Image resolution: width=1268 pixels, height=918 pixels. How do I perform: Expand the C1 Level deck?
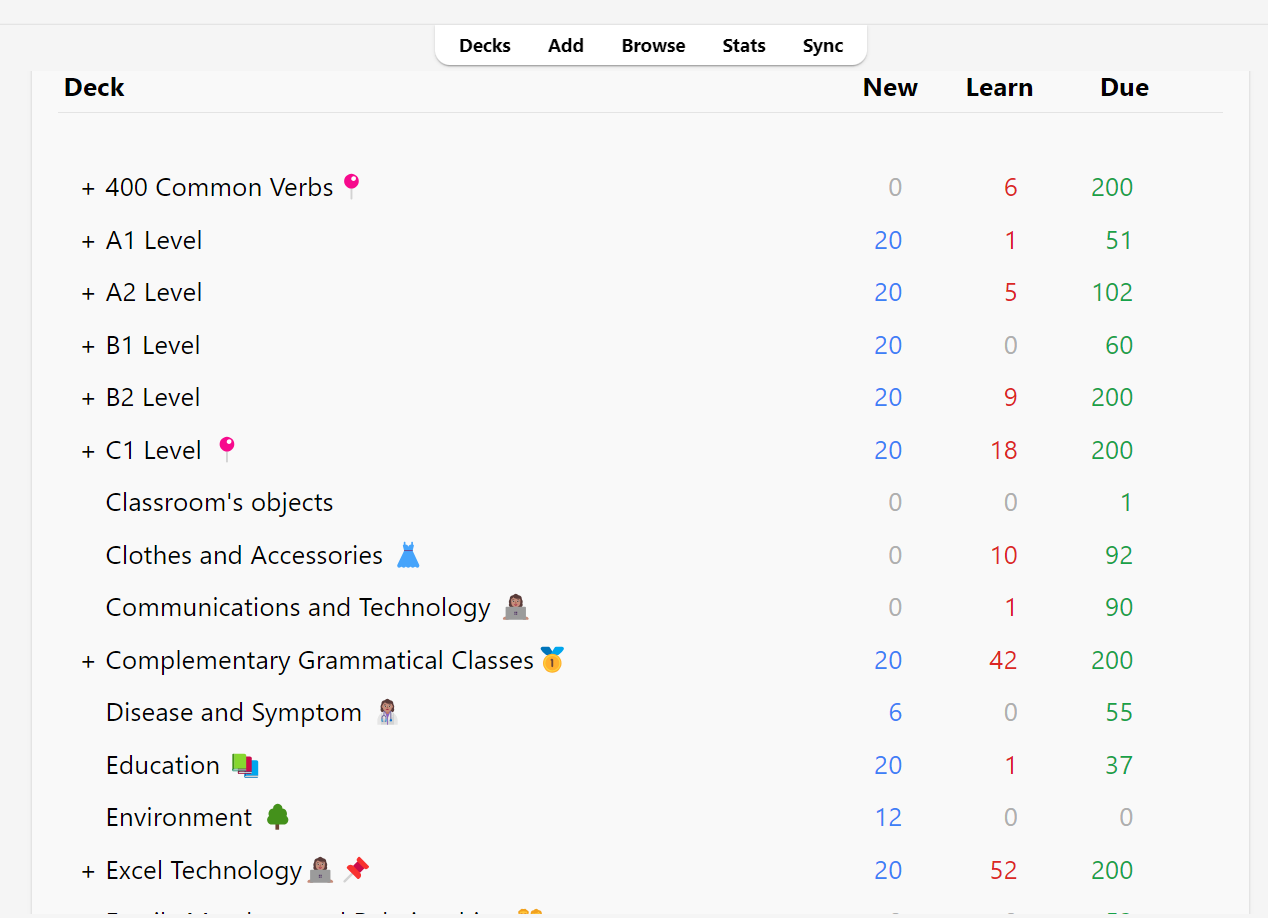pos(88,451)
